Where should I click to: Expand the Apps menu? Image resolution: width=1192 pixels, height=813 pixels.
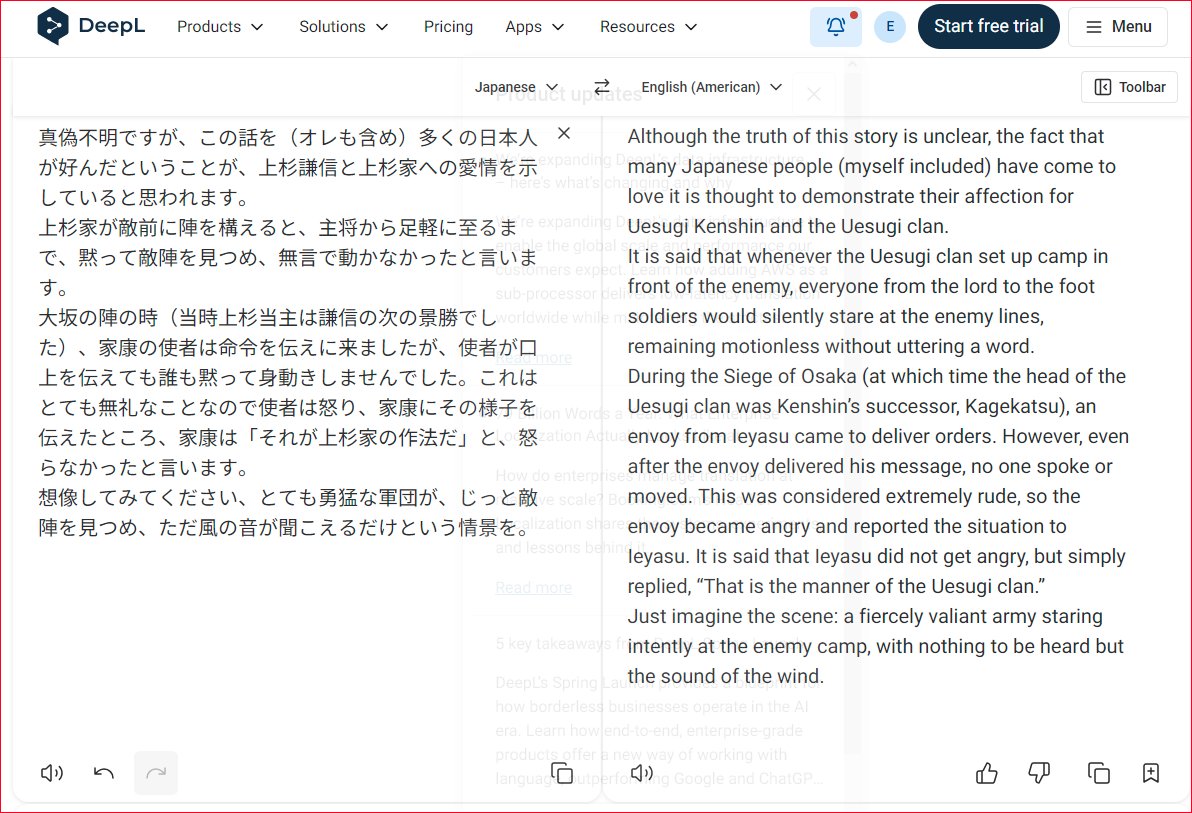[534, 27]
